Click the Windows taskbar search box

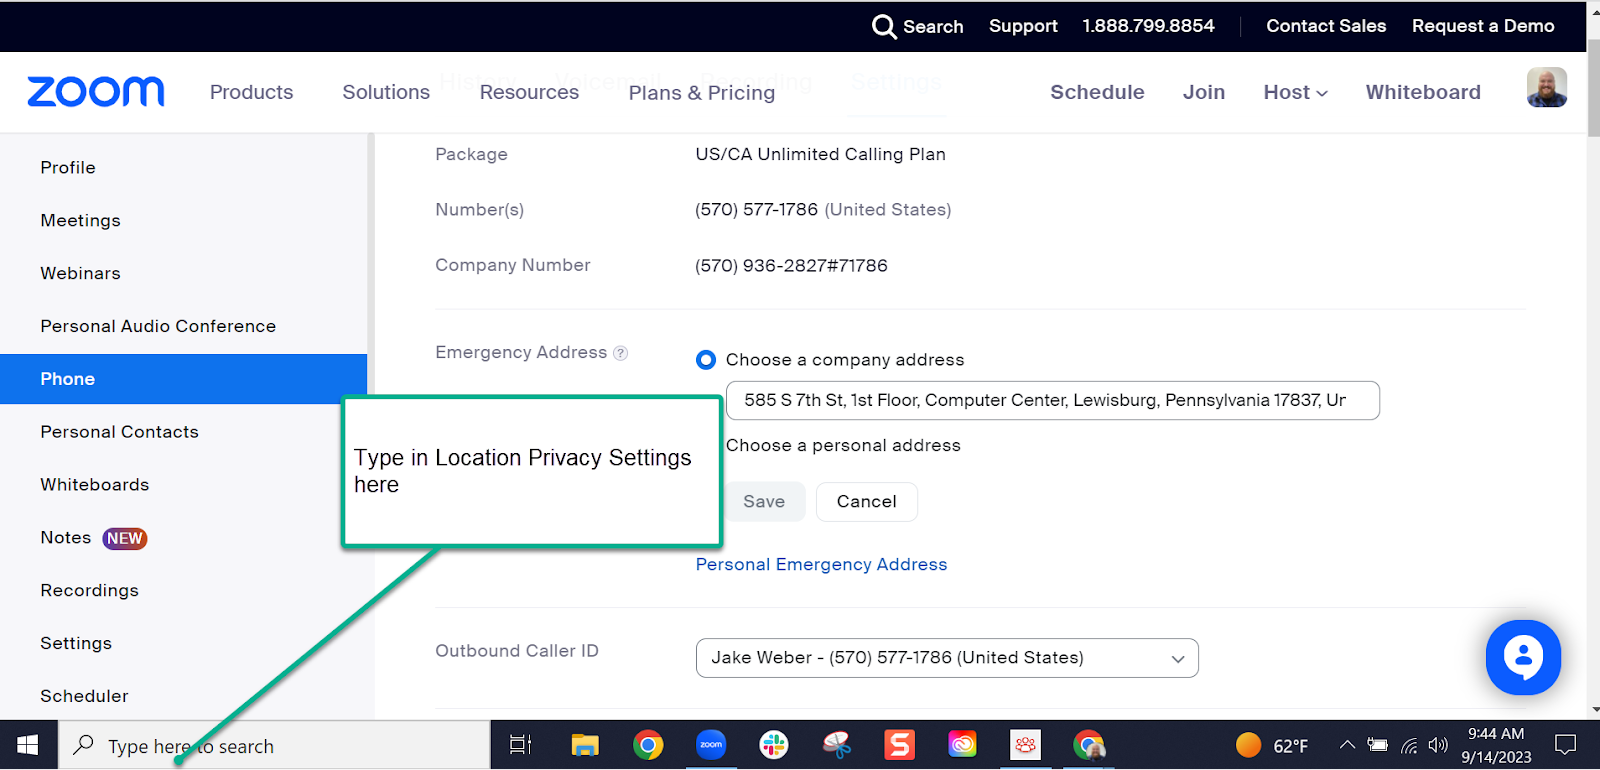(x=274, y=746)
